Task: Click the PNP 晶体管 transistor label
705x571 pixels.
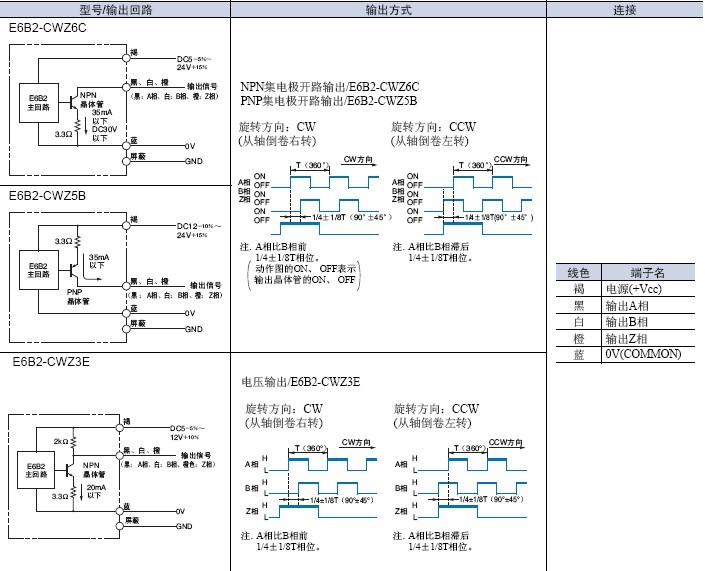Action: click(x=78, y=296)
